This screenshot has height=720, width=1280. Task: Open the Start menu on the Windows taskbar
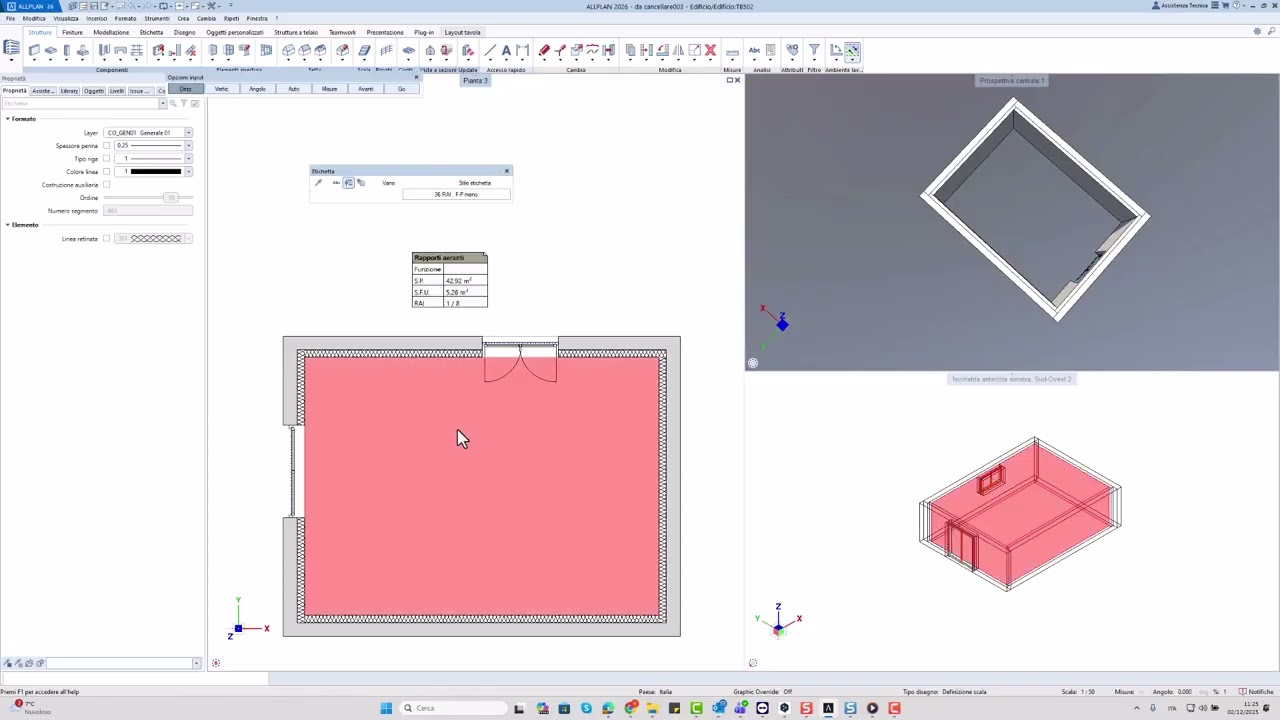click(386, 708)
